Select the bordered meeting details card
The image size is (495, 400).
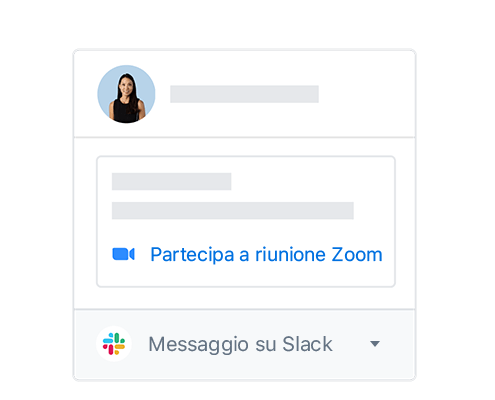click(x=246, y=221)
